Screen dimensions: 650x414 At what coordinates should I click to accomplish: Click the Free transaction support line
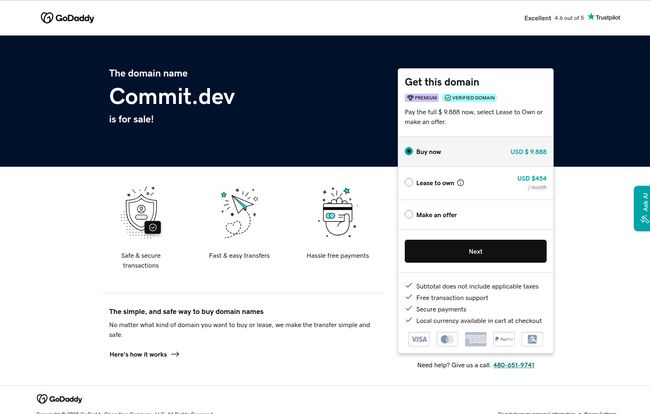pyautogui.click(x=452, y=298)
